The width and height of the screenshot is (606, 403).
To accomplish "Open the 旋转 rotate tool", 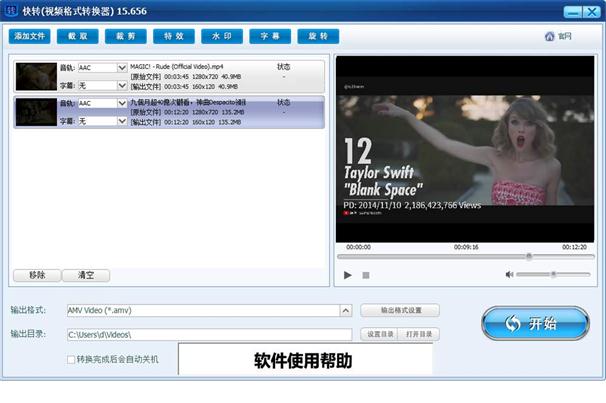I will coord(318,36).
